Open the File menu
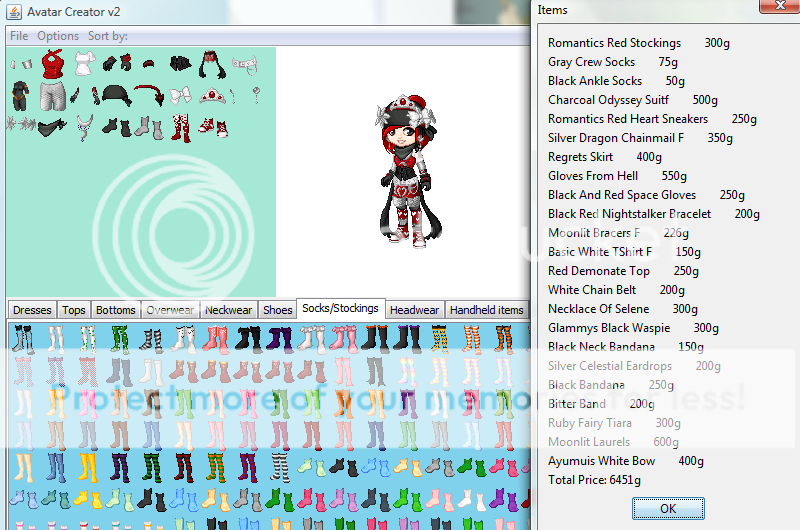Image resolution: width=800 pixels, height=530 pixels. pyautogui.click(x=19, y=36)
